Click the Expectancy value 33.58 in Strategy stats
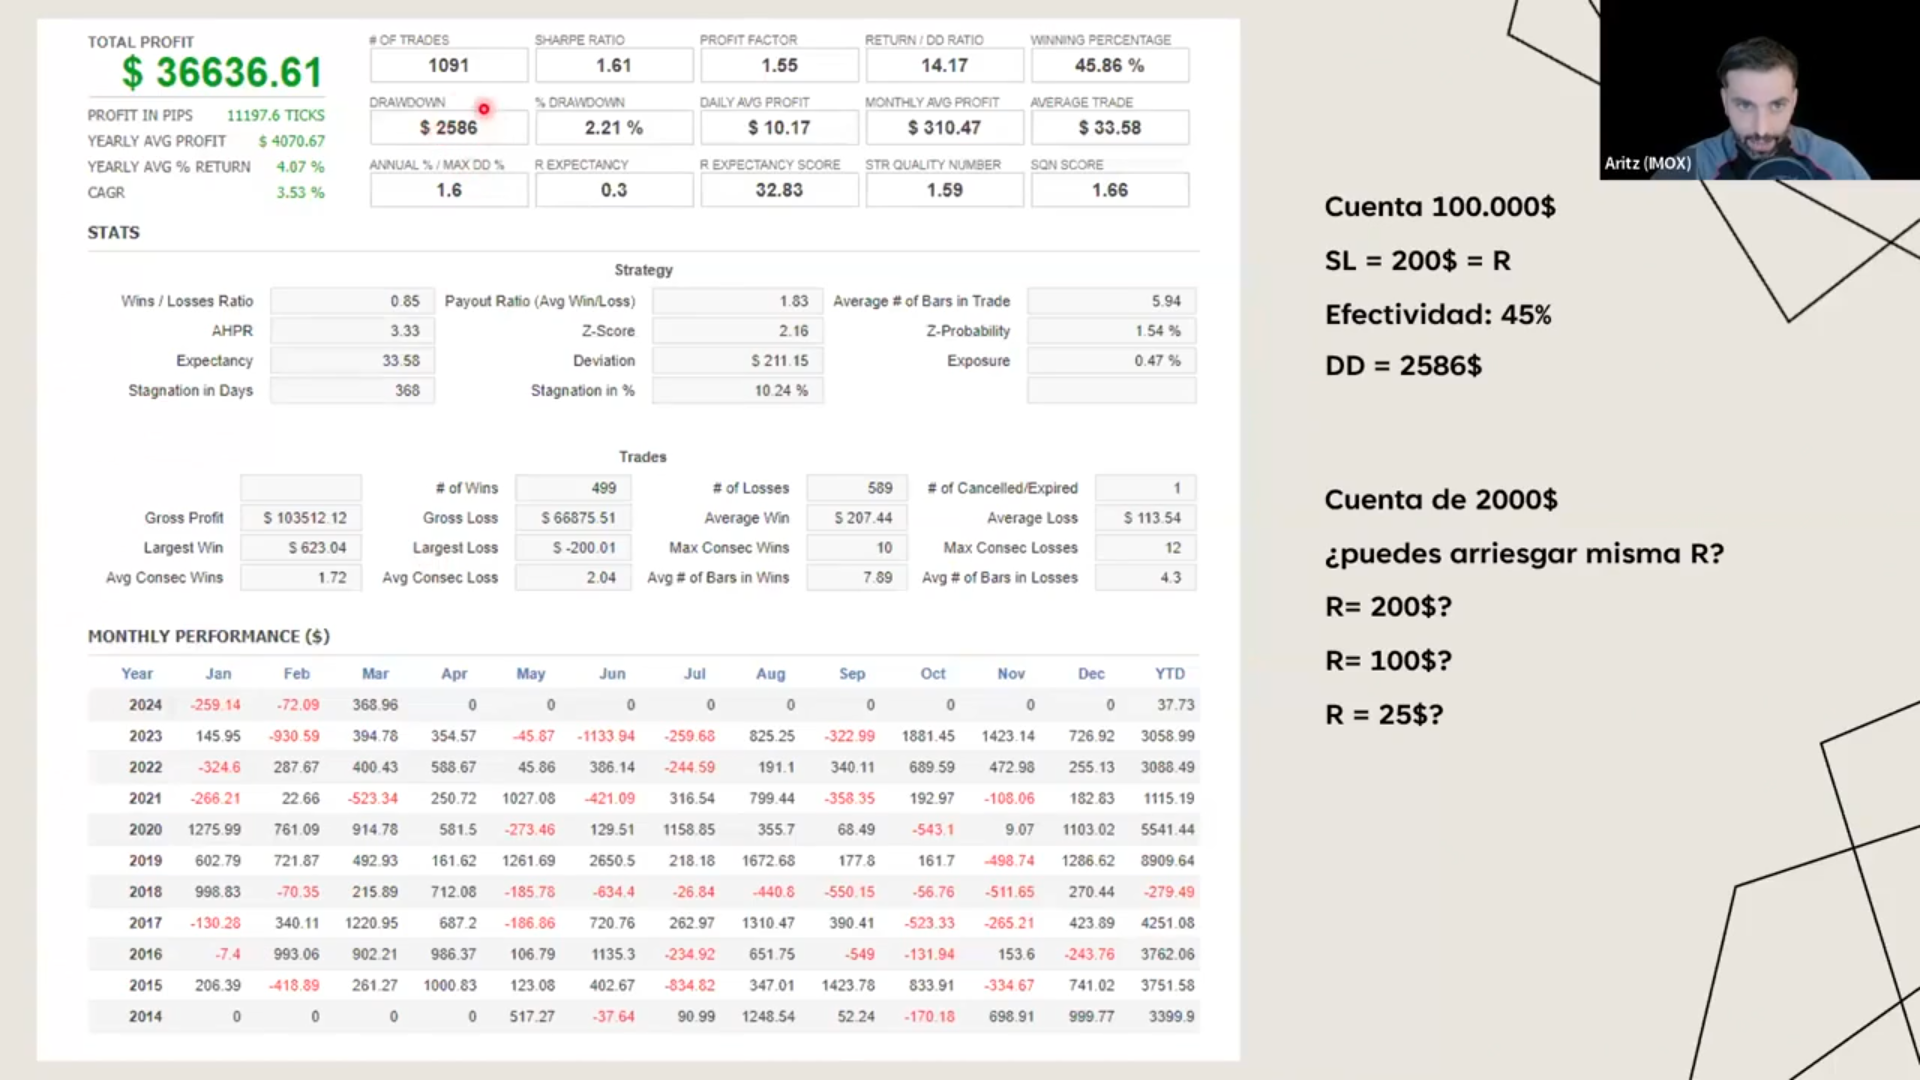Screen dimensions: 1920x1080 [352, 361]
